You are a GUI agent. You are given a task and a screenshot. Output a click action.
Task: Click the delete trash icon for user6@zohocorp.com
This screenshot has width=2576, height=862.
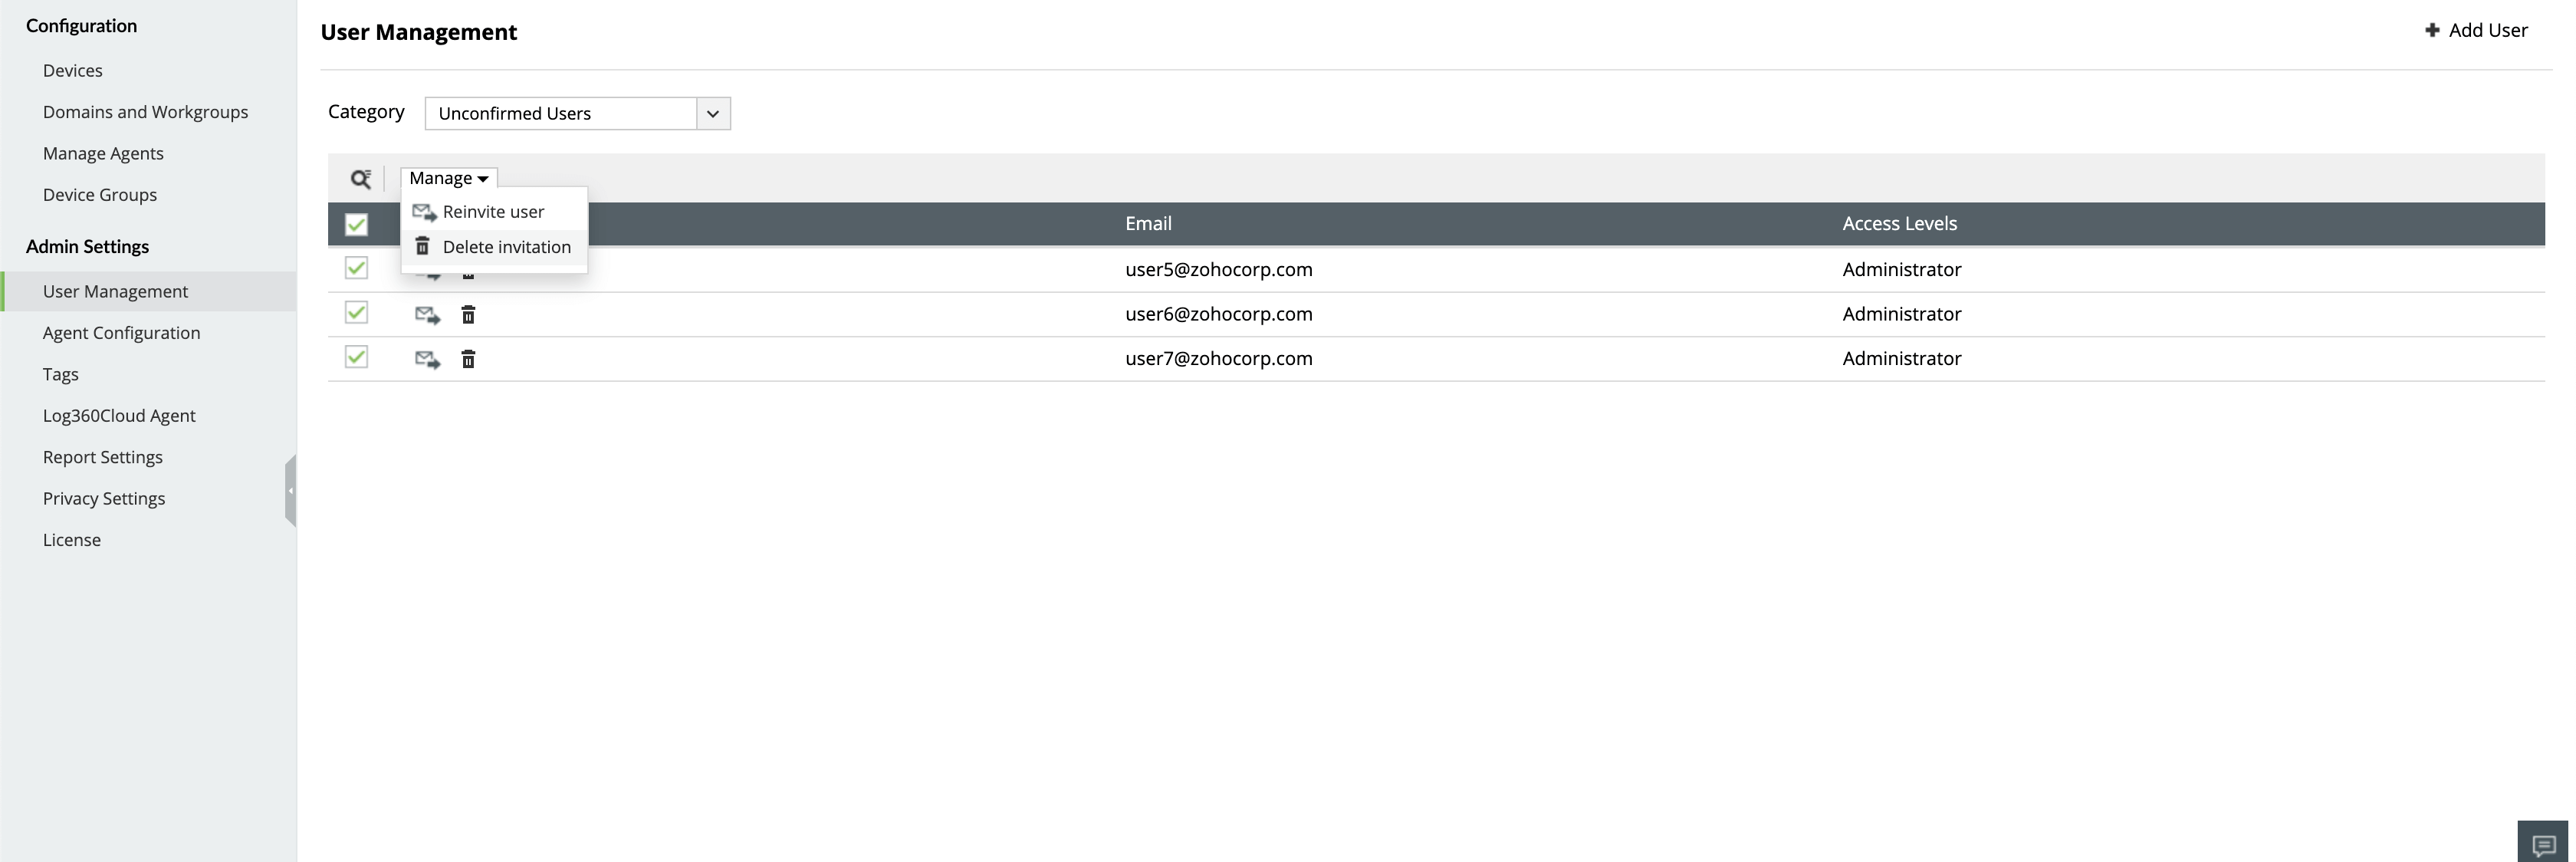coord(468,314)
